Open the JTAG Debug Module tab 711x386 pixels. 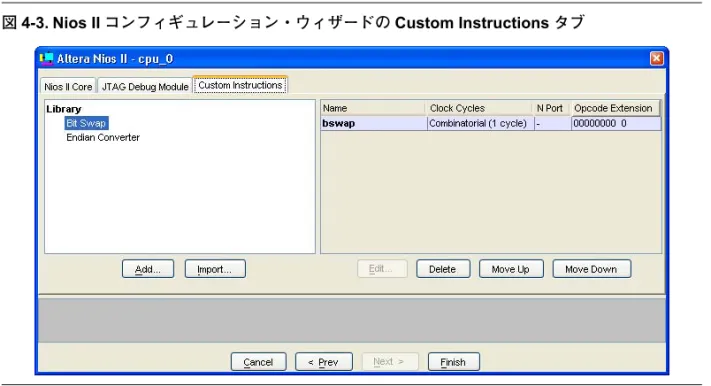[145, 87]
